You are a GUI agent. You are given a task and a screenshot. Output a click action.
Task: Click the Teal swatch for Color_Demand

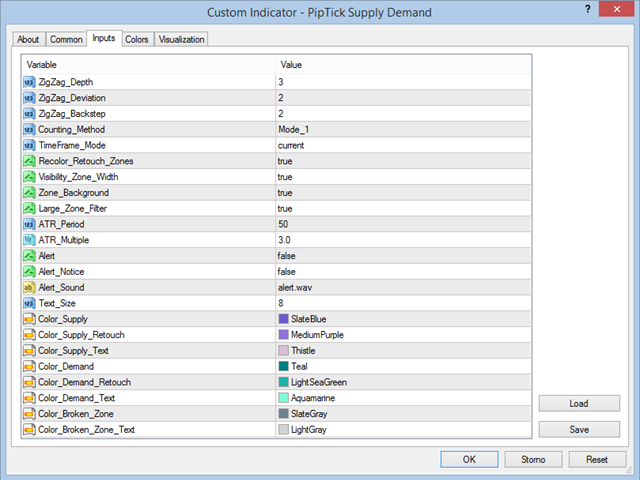coord(284,366)
